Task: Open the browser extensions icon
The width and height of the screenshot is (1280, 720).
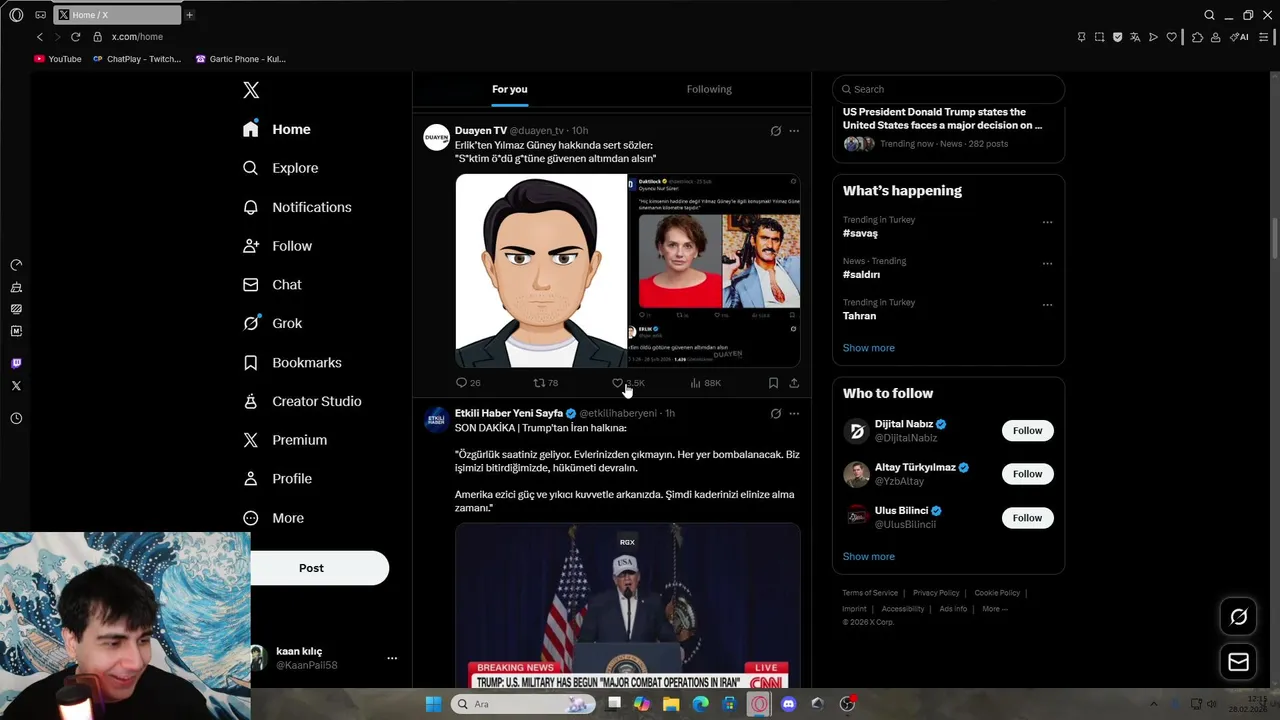Action: [x=1197, y=37]
